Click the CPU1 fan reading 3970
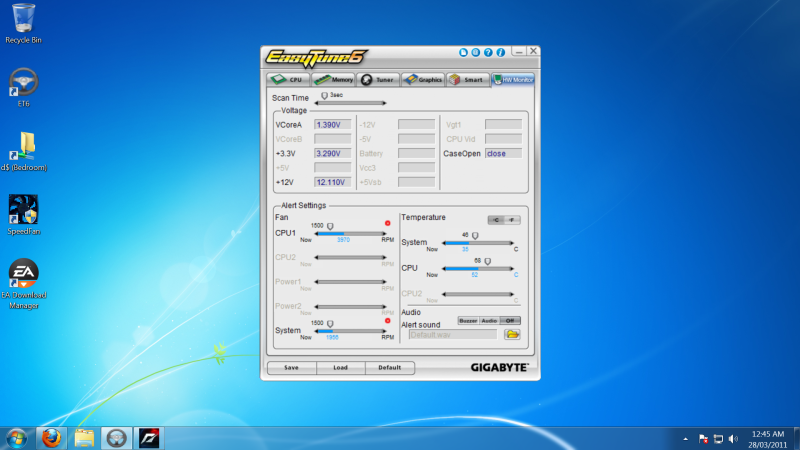 pyautogui.click(x=343, y=240)
